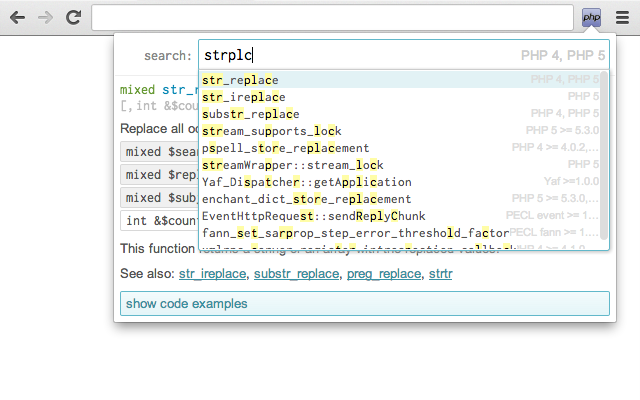
Task: Follow the strtr See also link
Action: pyautogui.click(x=440, y=274)
